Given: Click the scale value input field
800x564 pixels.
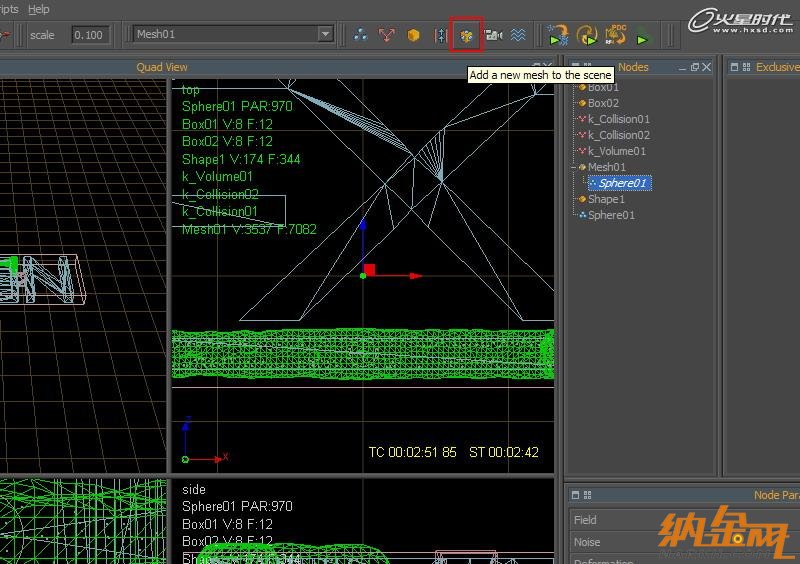Looking at the screenshot, I should (91, 35).
